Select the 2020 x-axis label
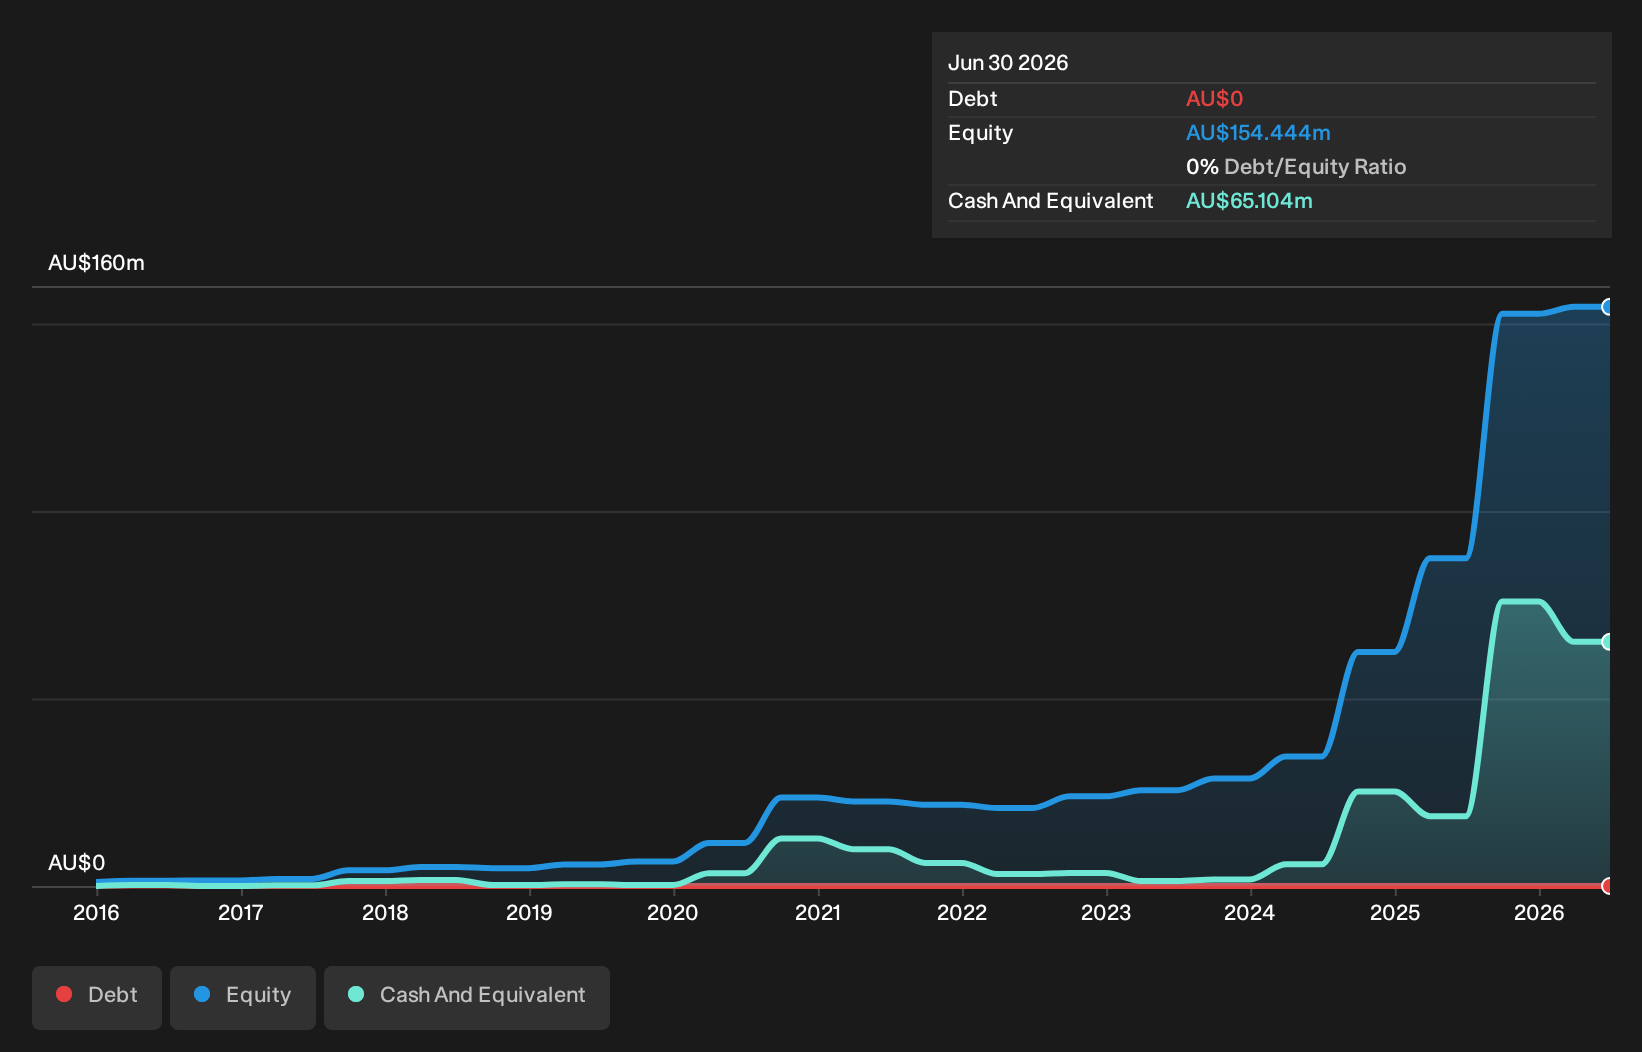The width and height of the screenshot is (1642, 1052). pos(673,912)
